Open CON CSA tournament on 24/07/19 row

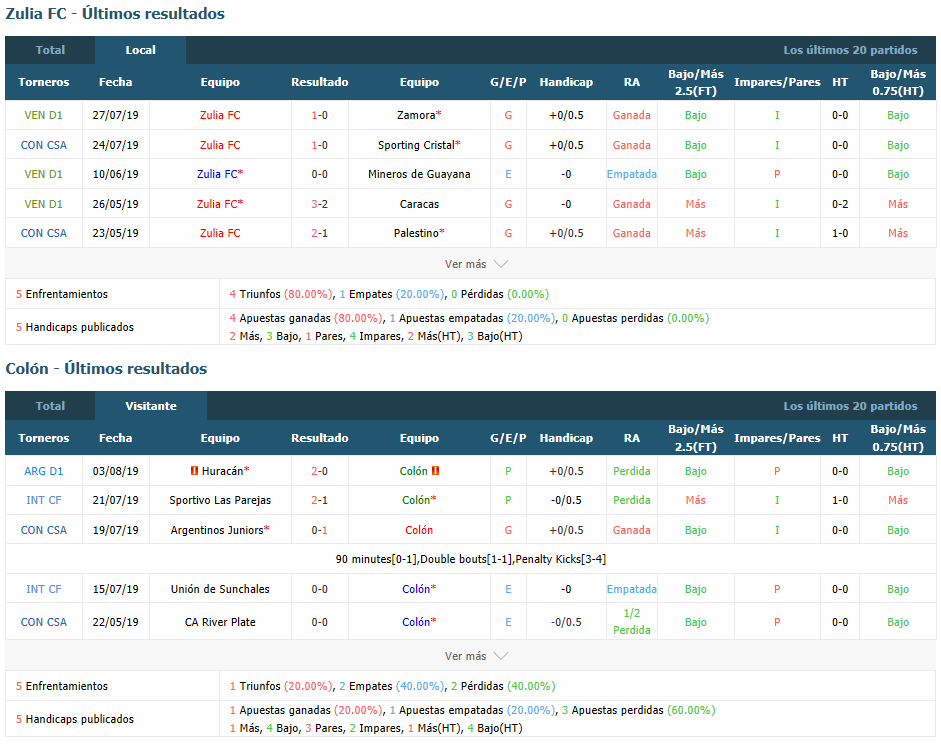(43, 145)
